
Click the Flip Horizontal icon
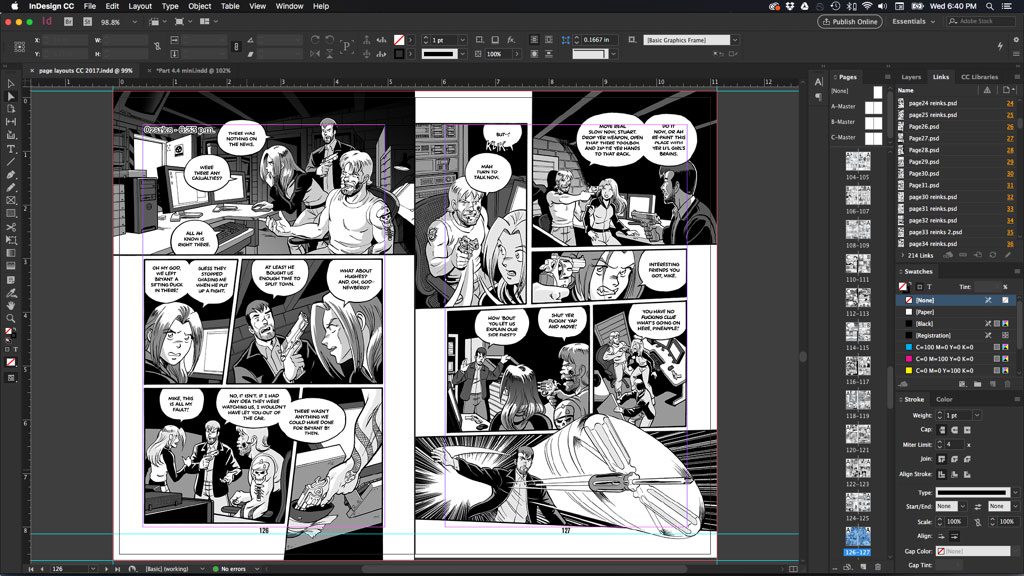coord(315,54)
